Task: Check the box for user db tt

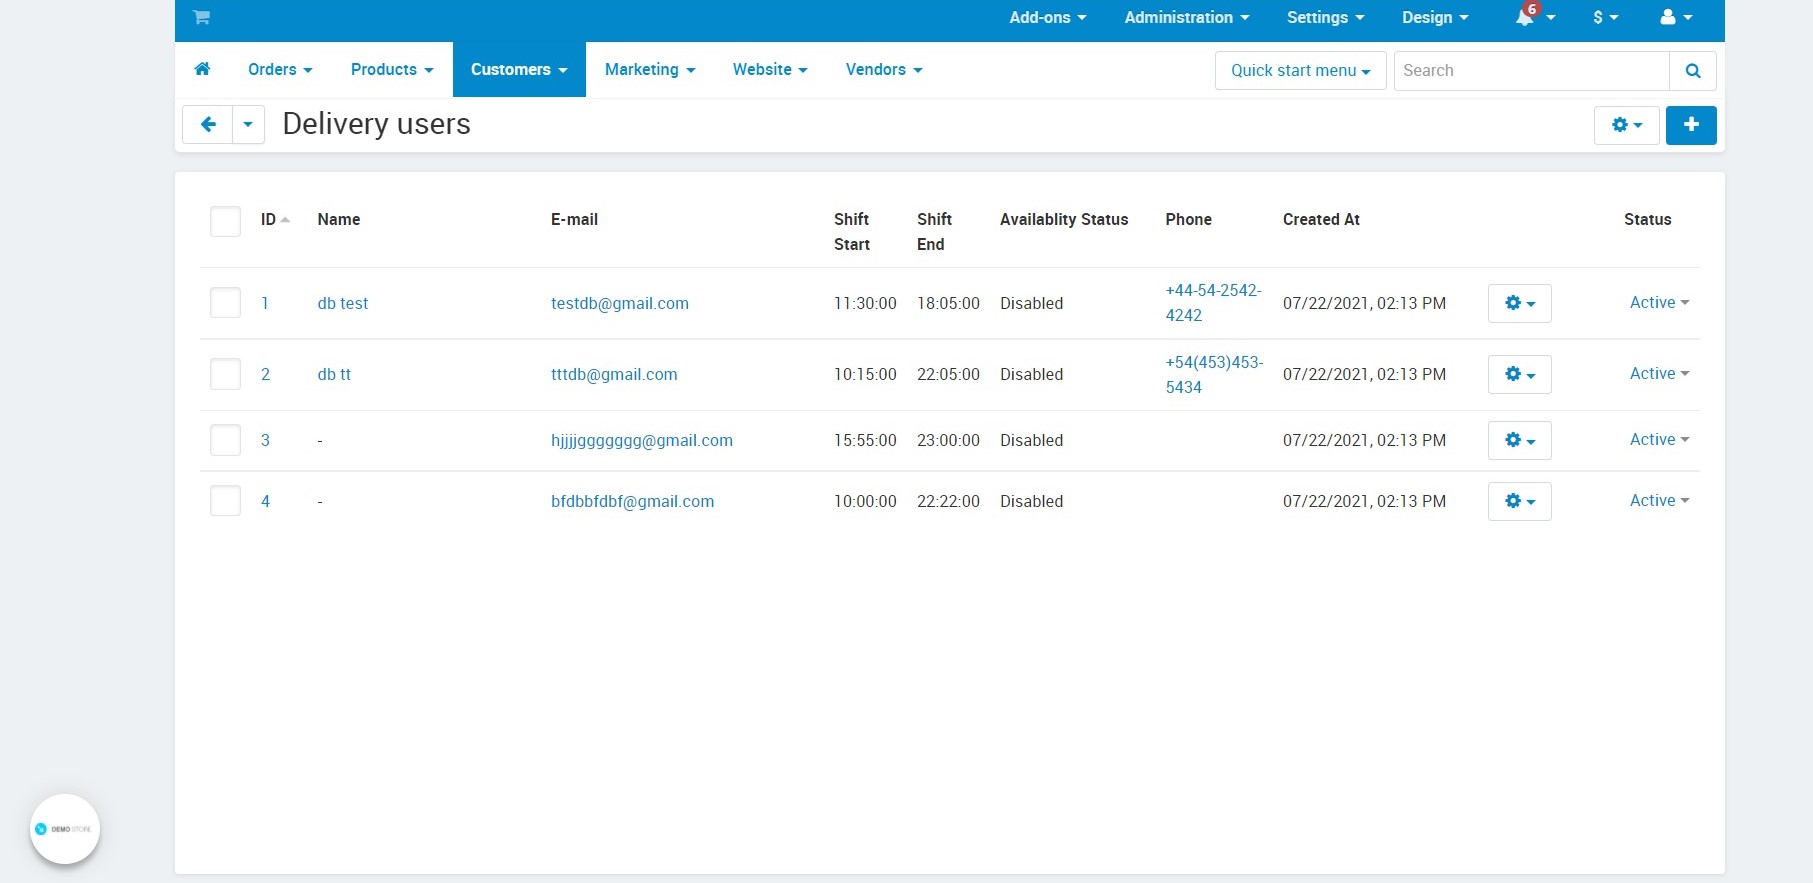Action: [x=225, y=374]
